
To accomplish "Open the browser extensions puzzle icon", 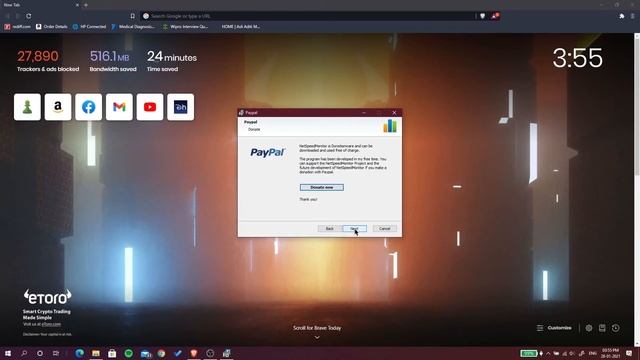I will pyautogui.click(x=622, y=16).
